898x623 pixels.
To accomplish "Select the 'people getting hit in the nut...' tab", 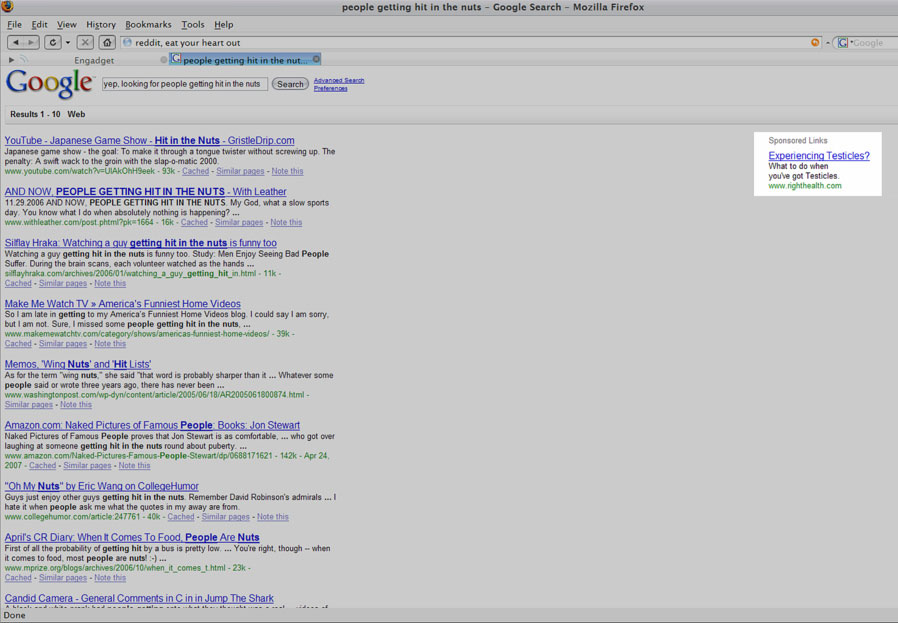I will [245, 60].
